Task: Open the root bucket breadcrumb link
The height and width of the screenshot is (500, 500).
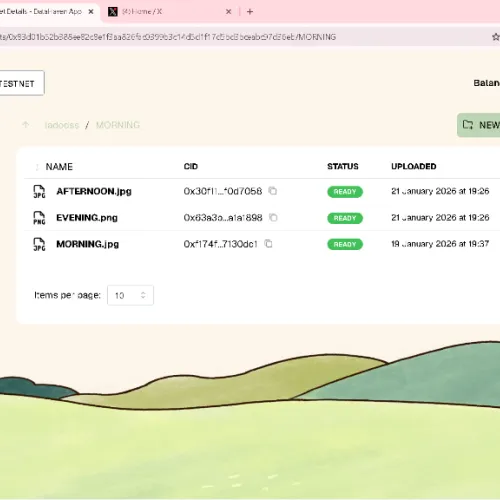Action: click(x=62, y=125)
